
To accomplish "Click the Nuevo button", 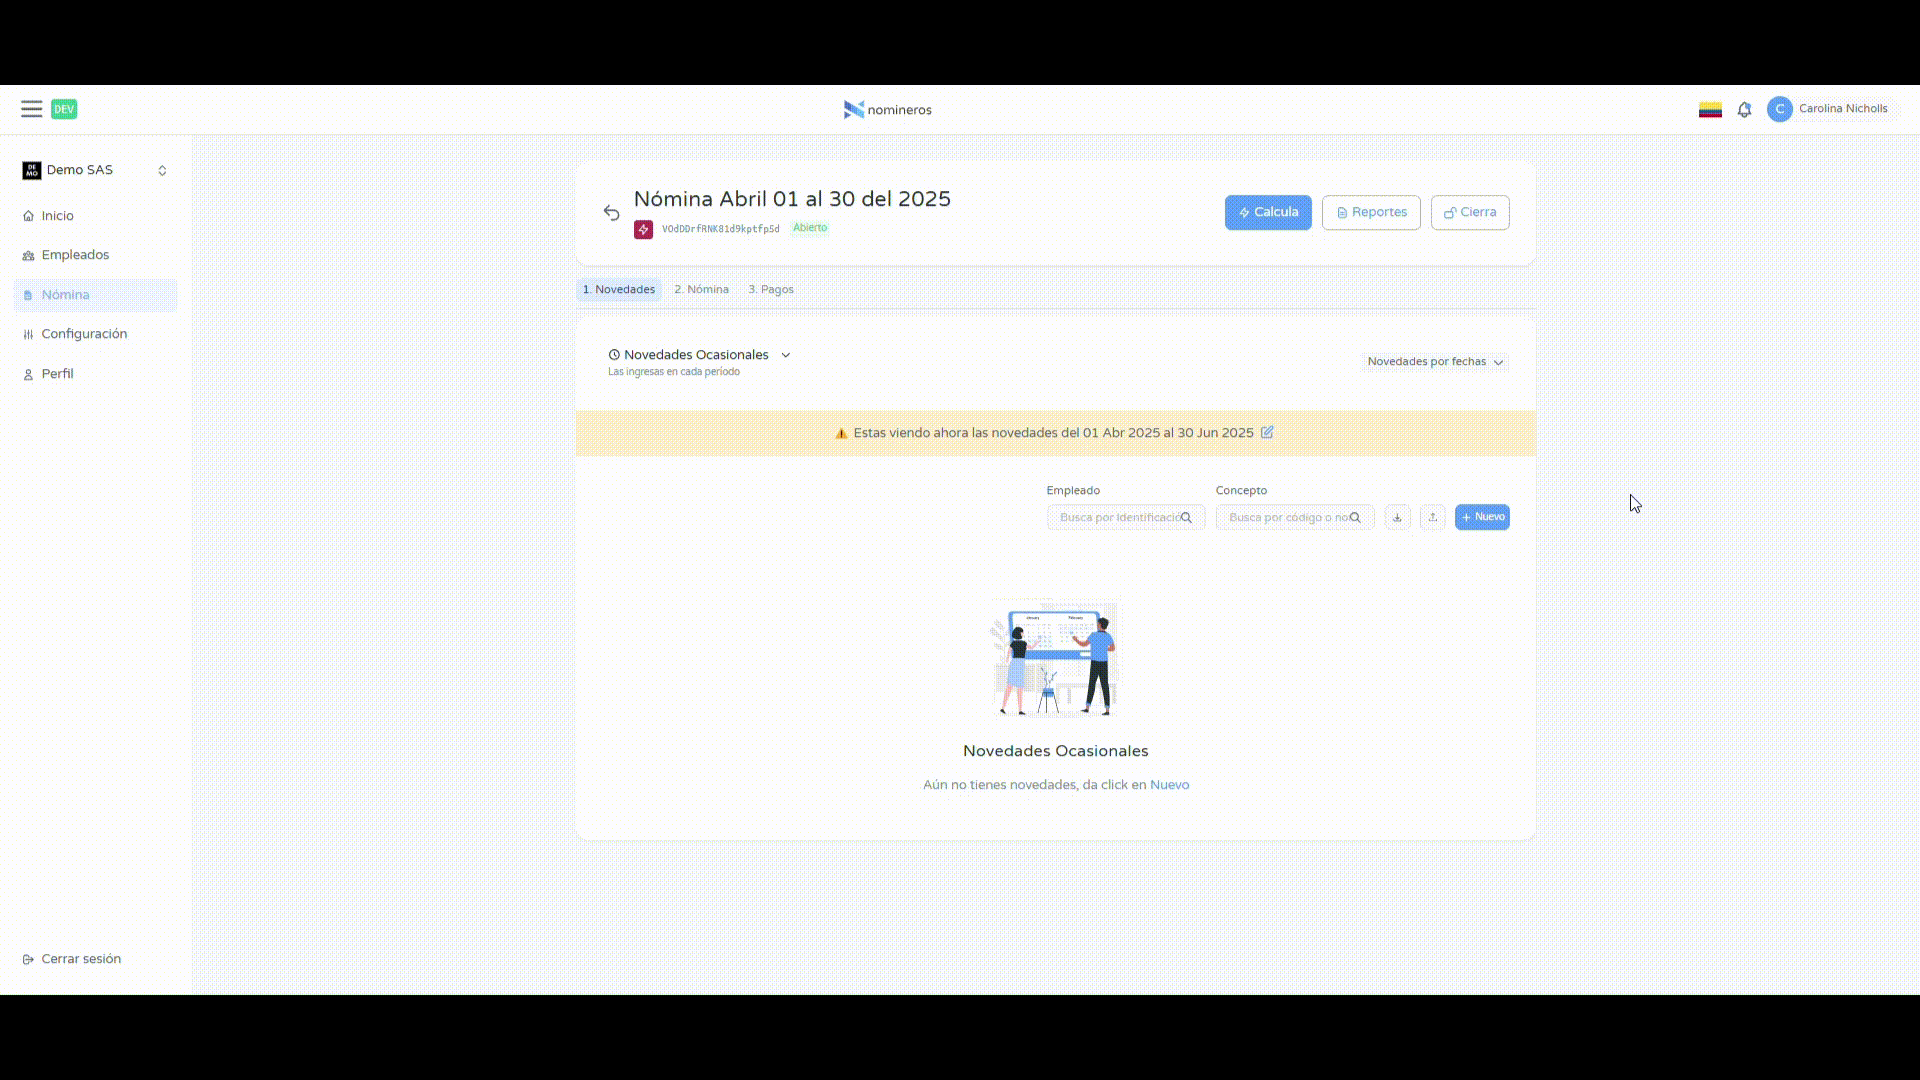I will (x=1481, y=517).
